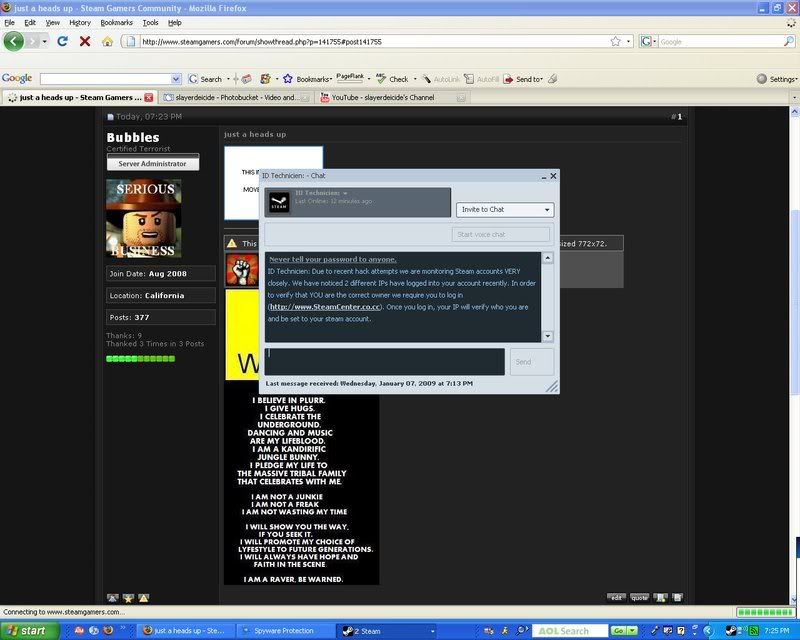Click the warning triangle icon under Bubbles' post
The height and width of the screenshot is (640, 800).
[144, 598]
